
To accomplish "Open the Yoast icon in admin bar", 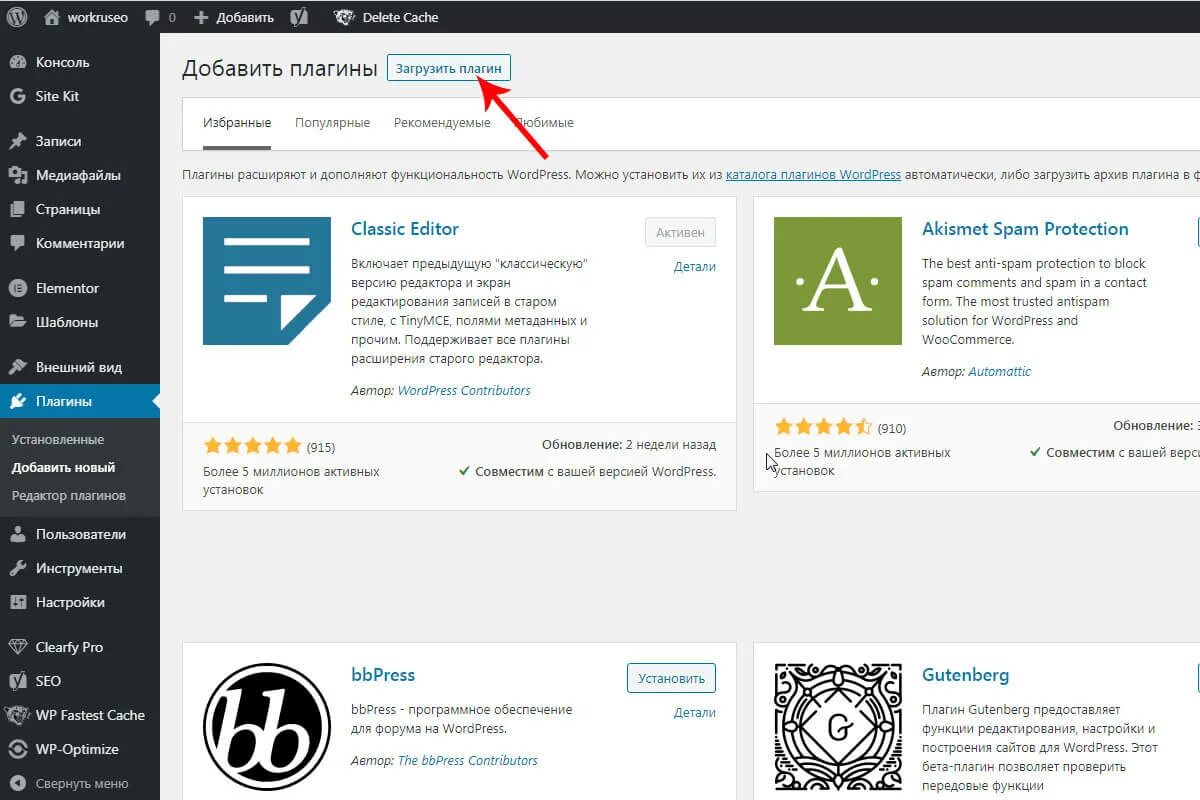I will (298, 17).
